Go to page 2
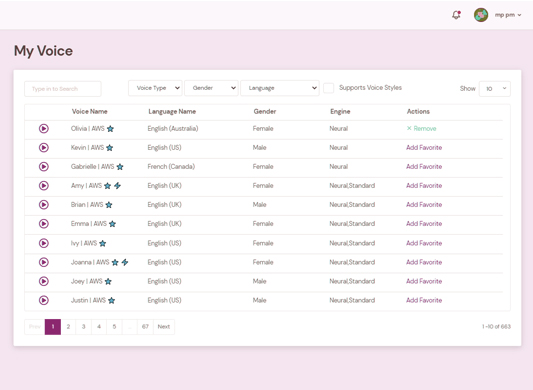Image resolution: width=533 pixels, height=390 pixels. click(68, 327)
